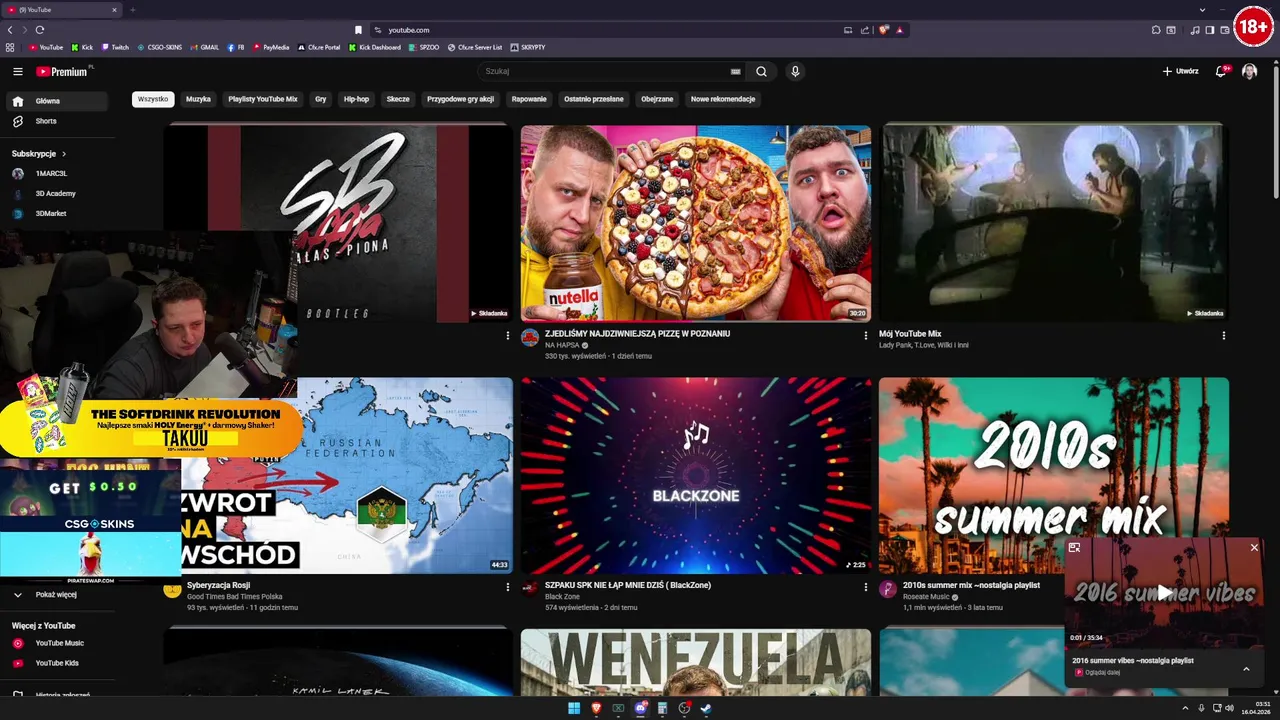Open the BLACKZONE video thumbnail
Image resolution: width=1280 pixels, height=720 pixels.
point(696,475)
